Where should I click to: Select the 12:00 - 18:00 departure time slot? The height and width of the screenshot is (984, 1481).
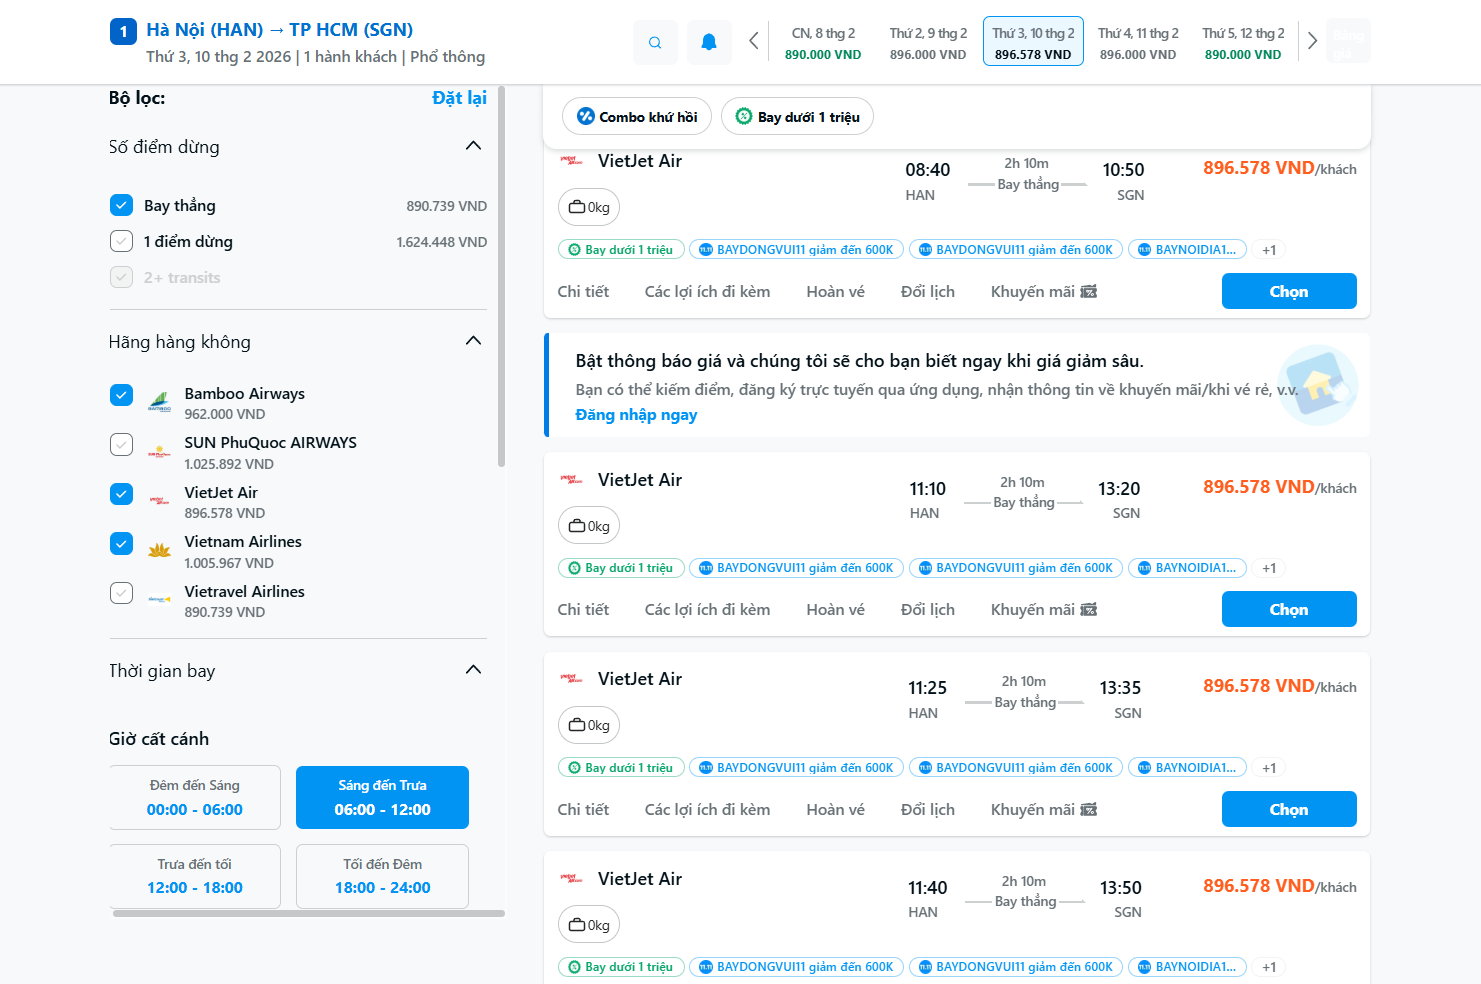195,876
